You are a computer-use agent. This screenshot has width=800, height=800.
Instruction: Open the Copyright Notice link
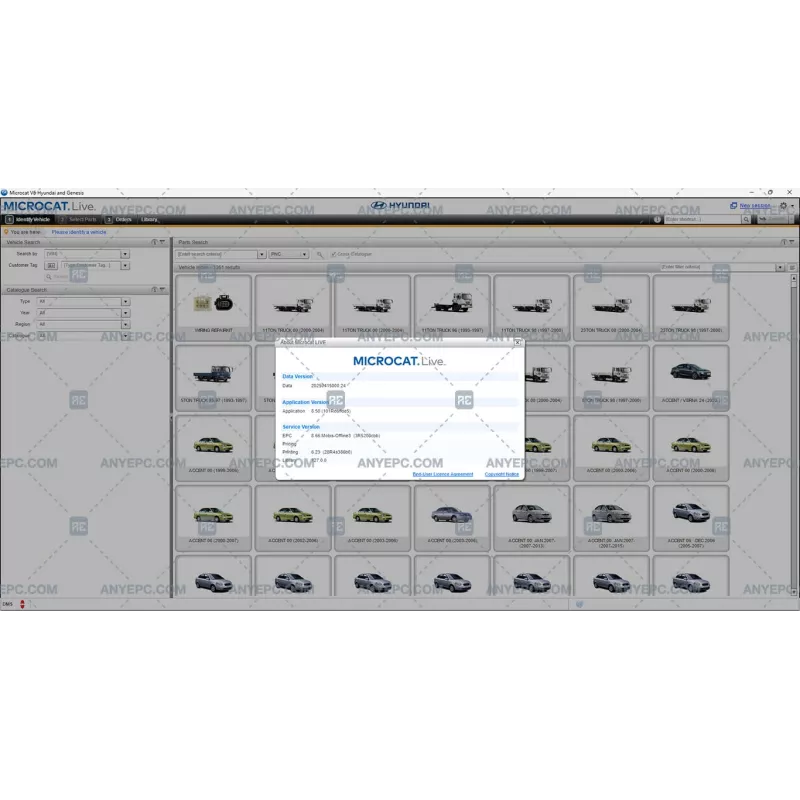click(x=502, y=474)
